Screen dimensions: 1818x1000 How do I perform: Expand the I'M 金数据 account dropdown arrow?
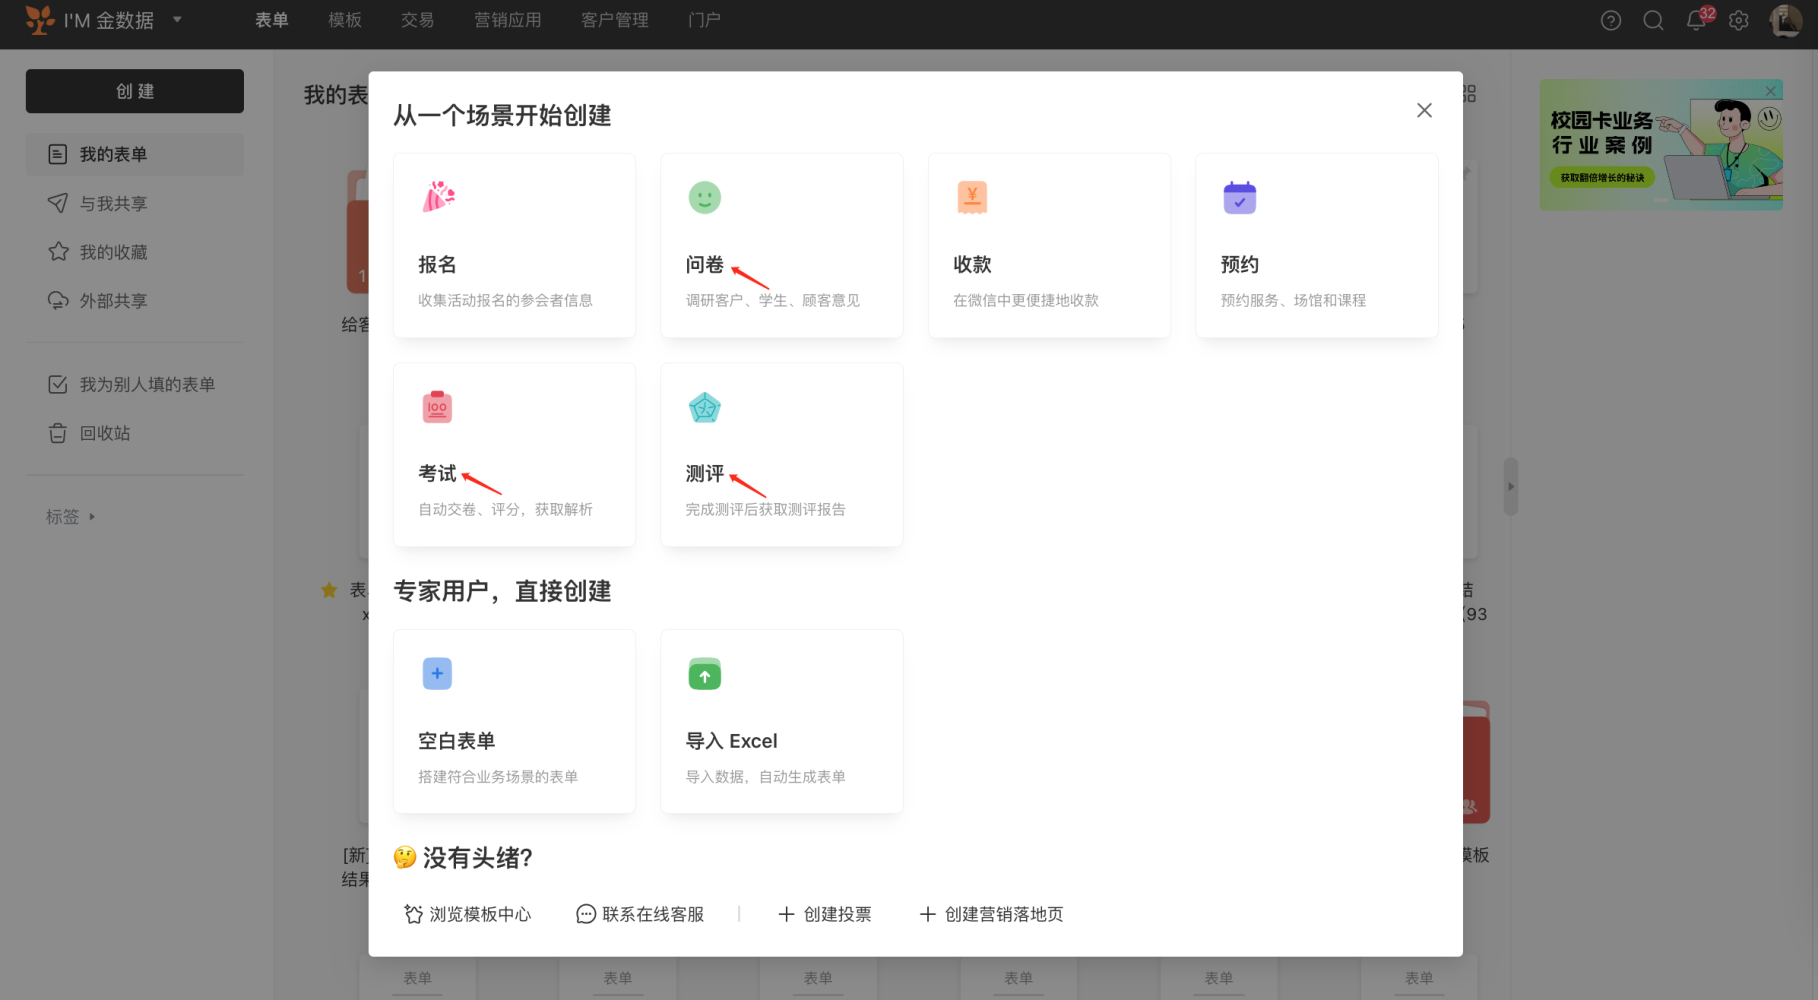pyautogui.click(x=177, y=19)
